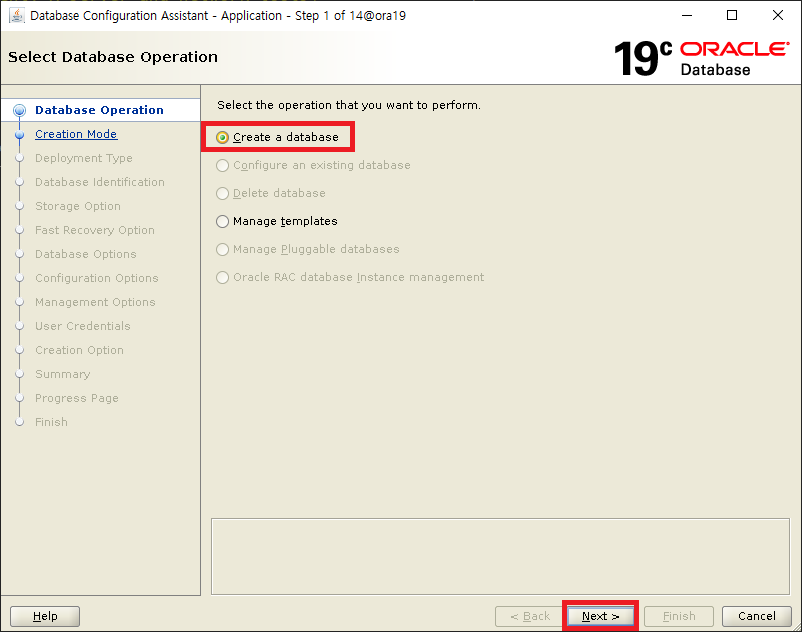Click the Configuration Options step
Screen dimensions: 802x632
(97, 278)
